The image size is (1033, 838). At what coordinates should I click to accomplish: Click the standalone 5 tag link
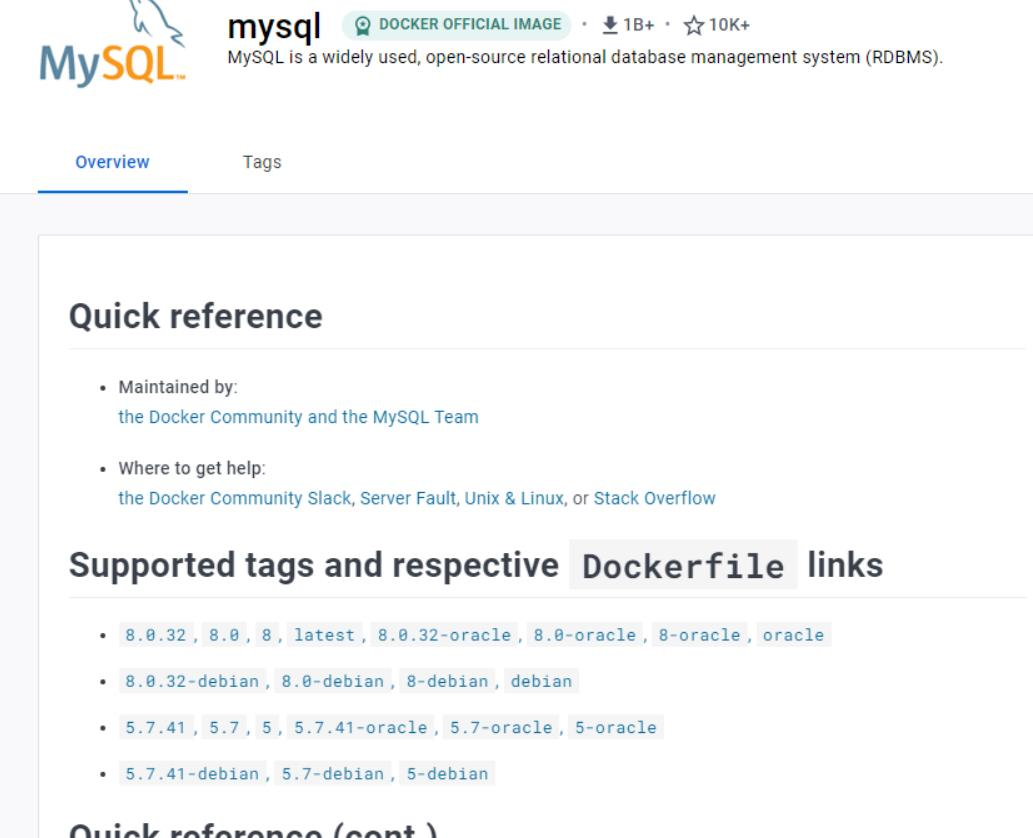266,727
